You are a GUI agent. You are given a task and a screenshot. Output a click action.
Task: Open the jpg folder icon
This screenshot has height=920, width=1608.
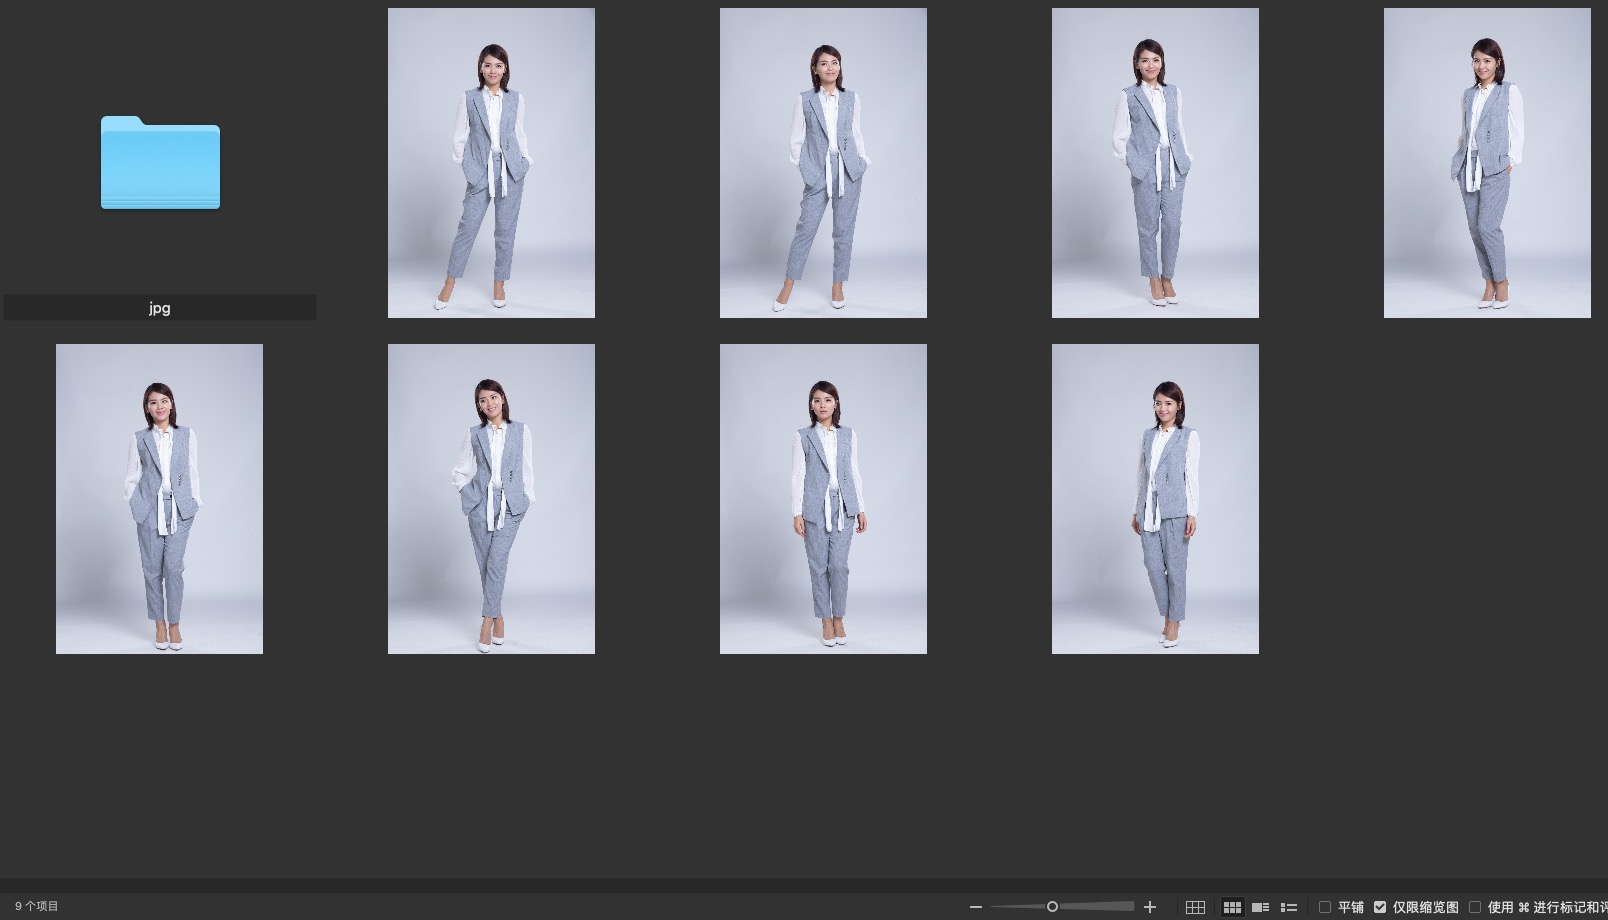(160, 163)
